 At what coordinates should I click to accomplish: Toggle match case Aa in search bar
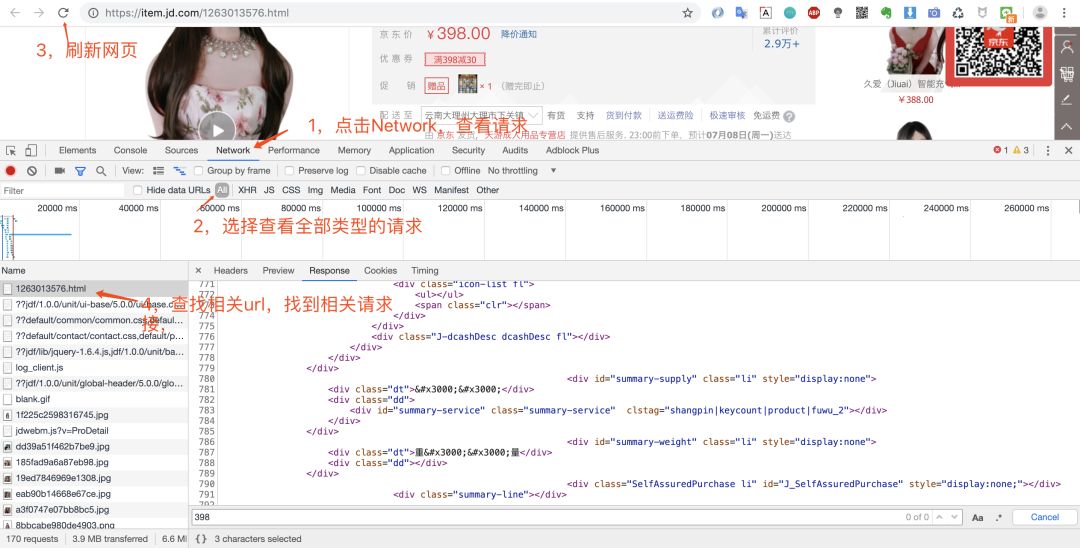(977, 517)
